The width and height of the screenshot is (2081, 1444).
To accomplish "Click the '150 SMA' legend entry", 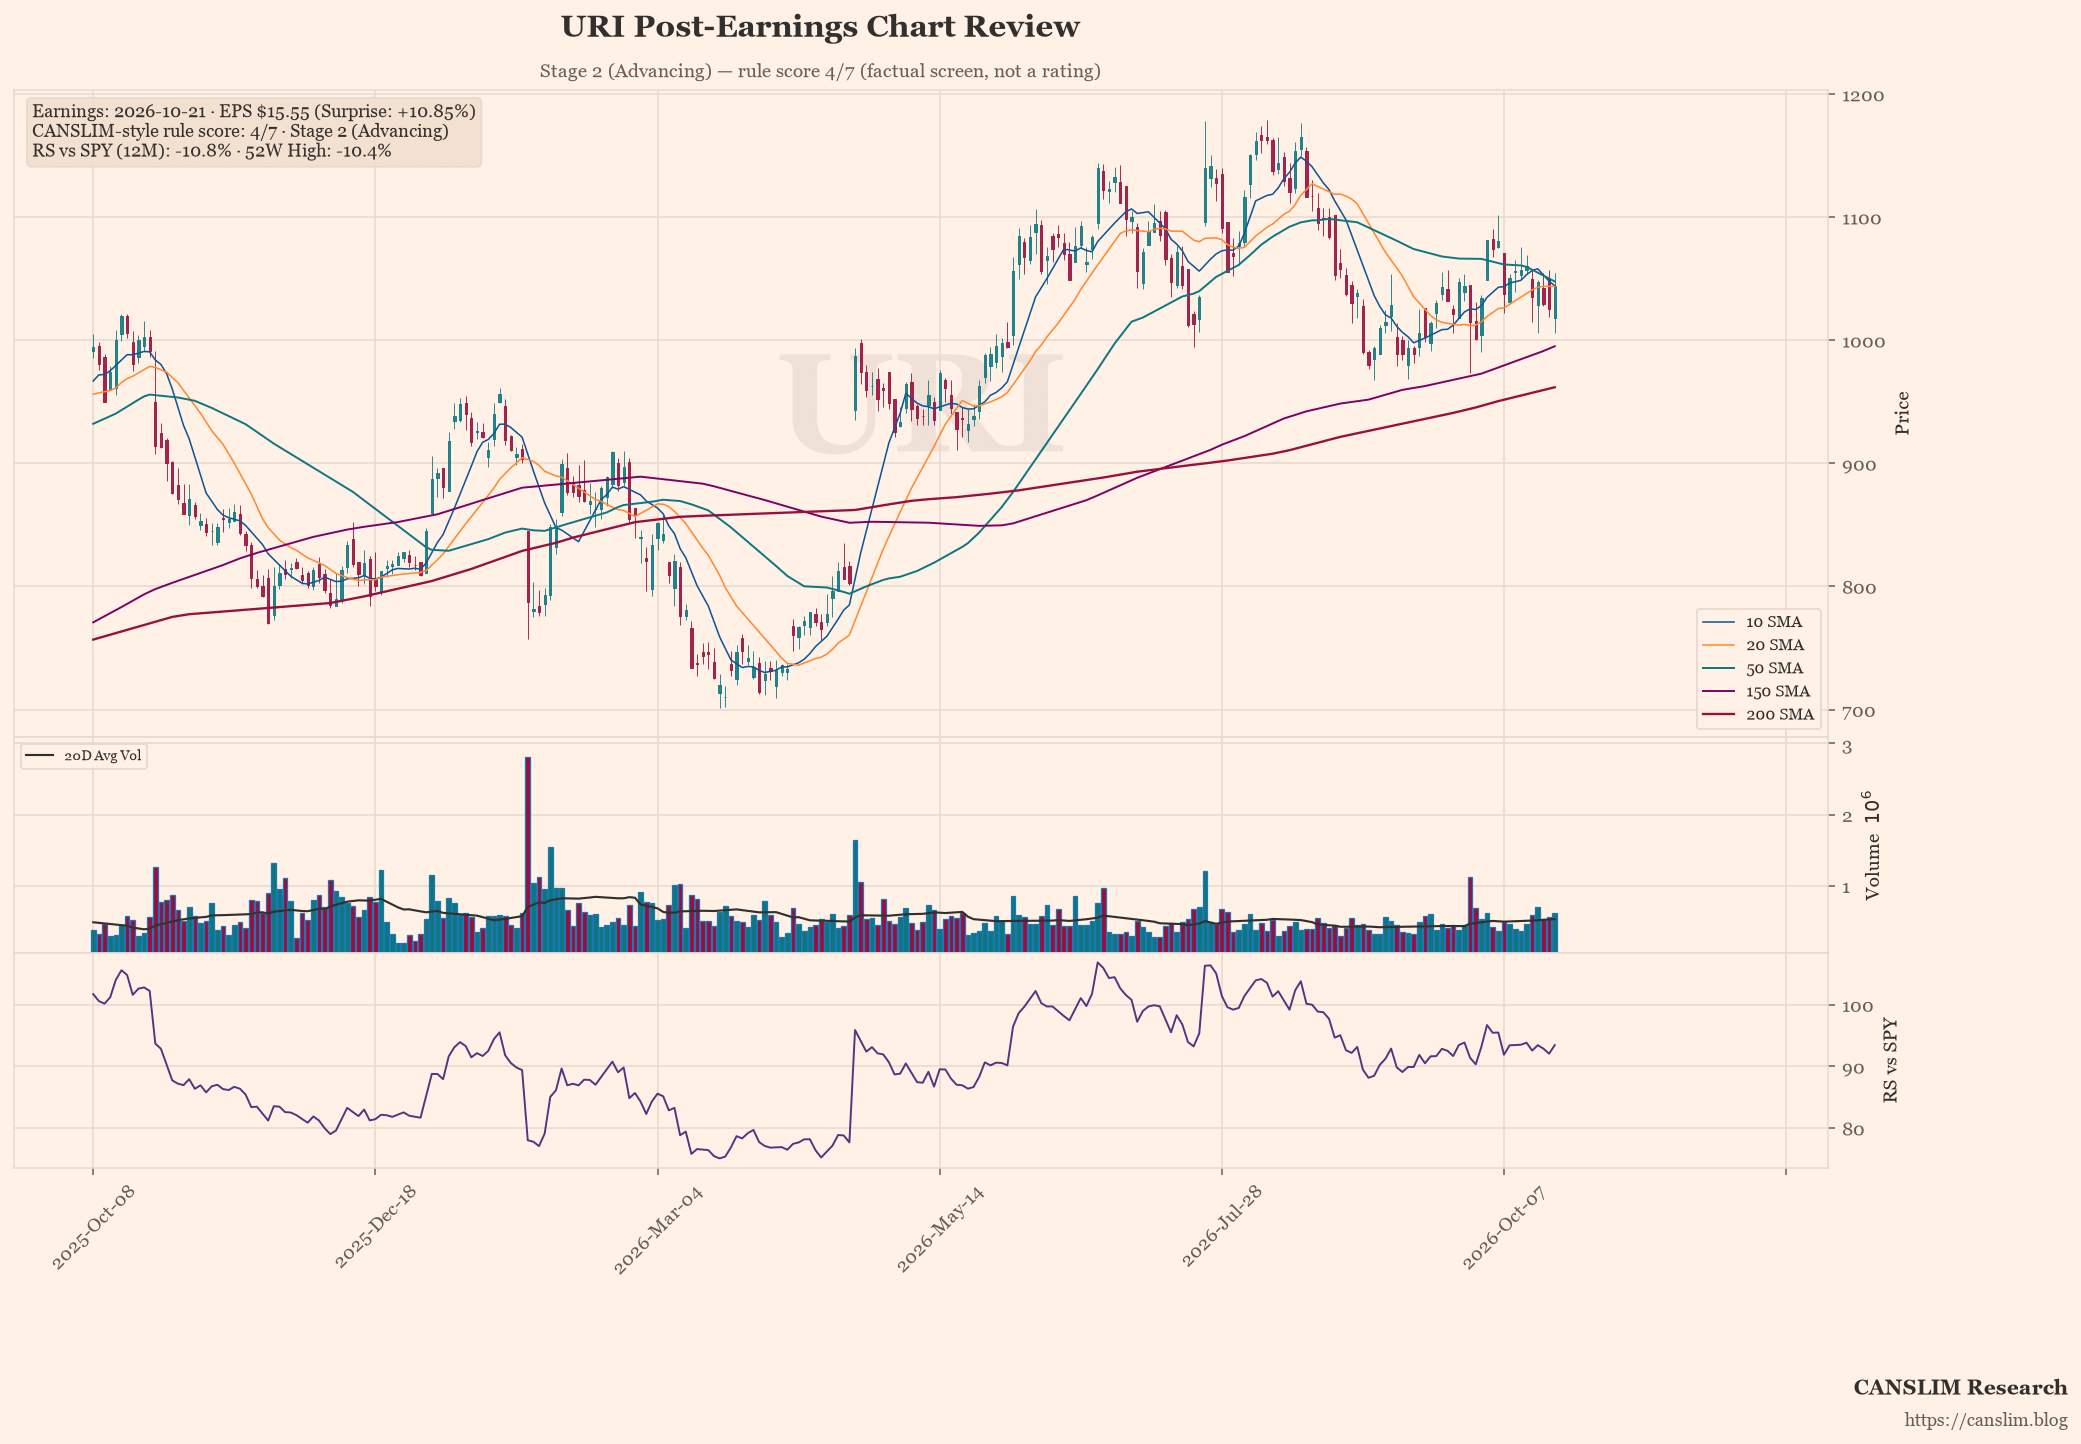I will coord(1758,691).
